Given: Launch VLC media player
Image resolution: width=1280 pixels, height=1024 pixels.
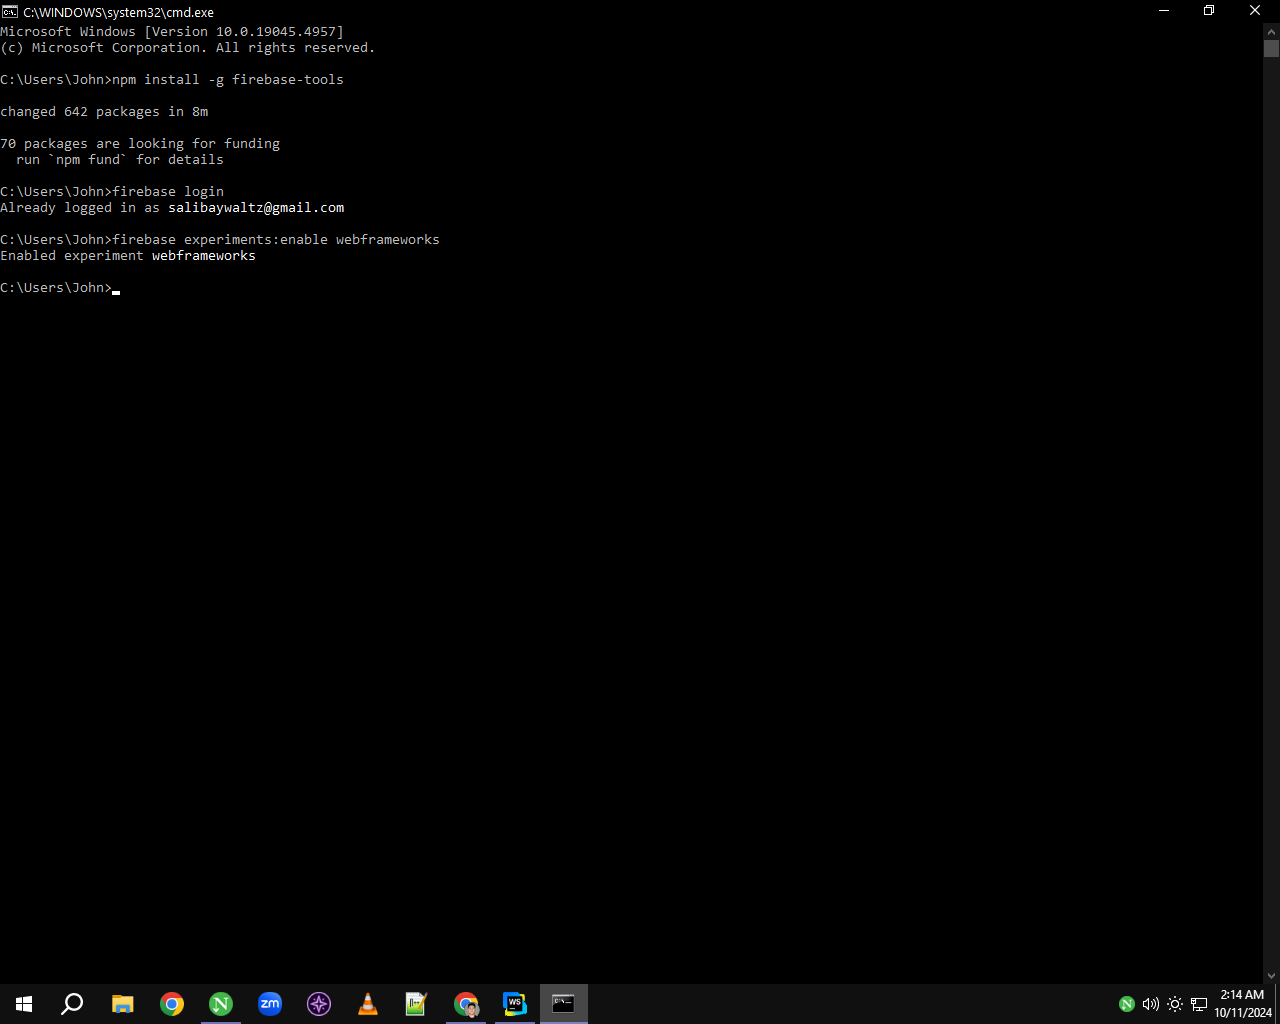Looking at the screenshot, I should tap(368, 1004).
